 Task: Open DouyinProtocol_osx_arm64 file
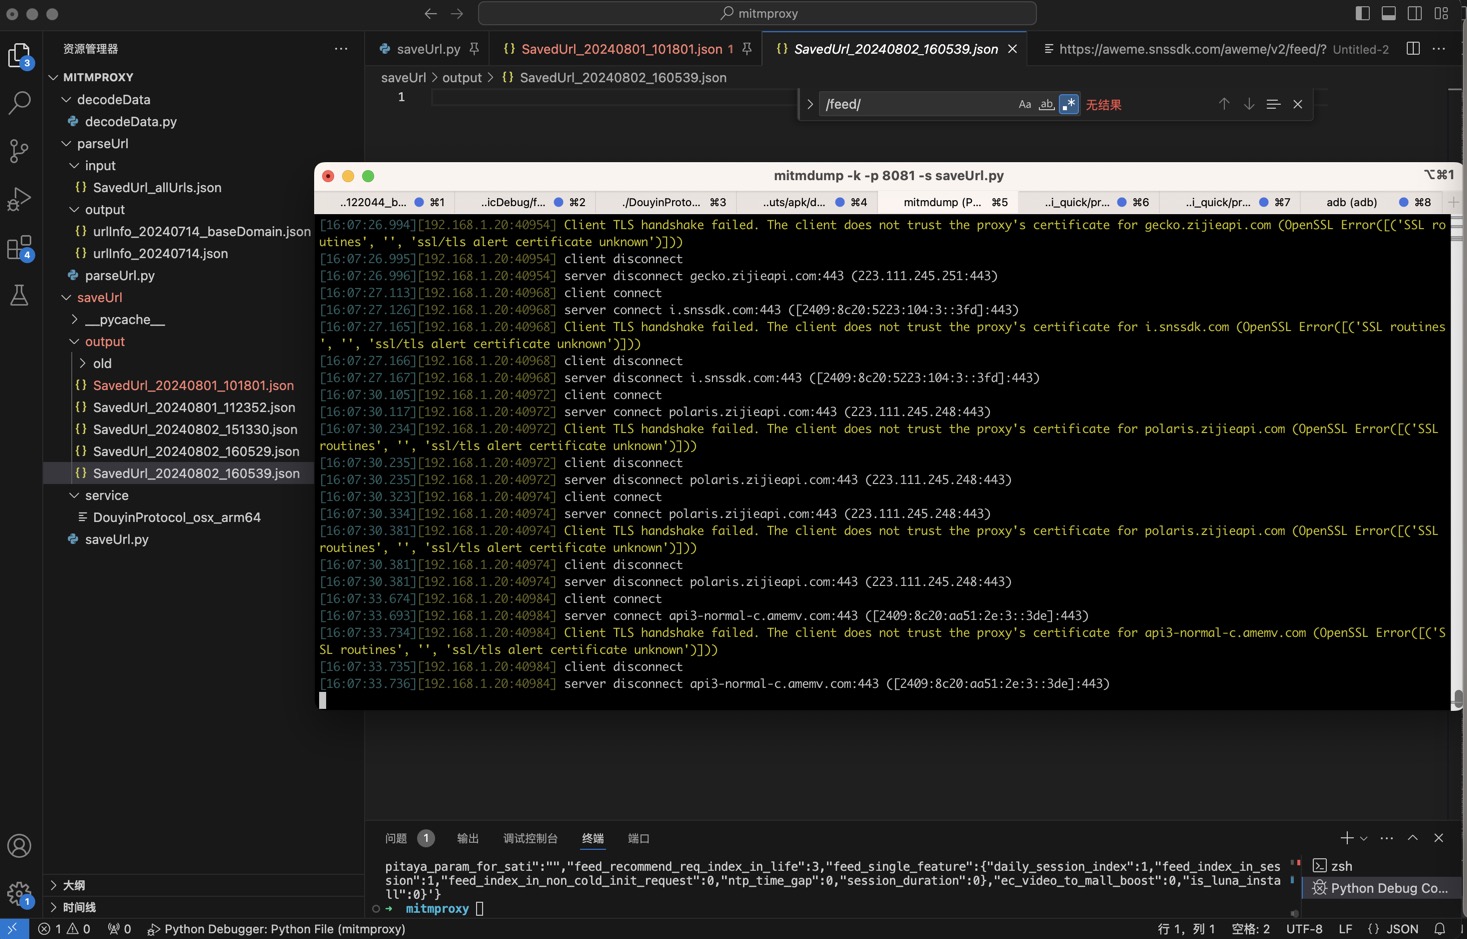[x=177, y=517]
